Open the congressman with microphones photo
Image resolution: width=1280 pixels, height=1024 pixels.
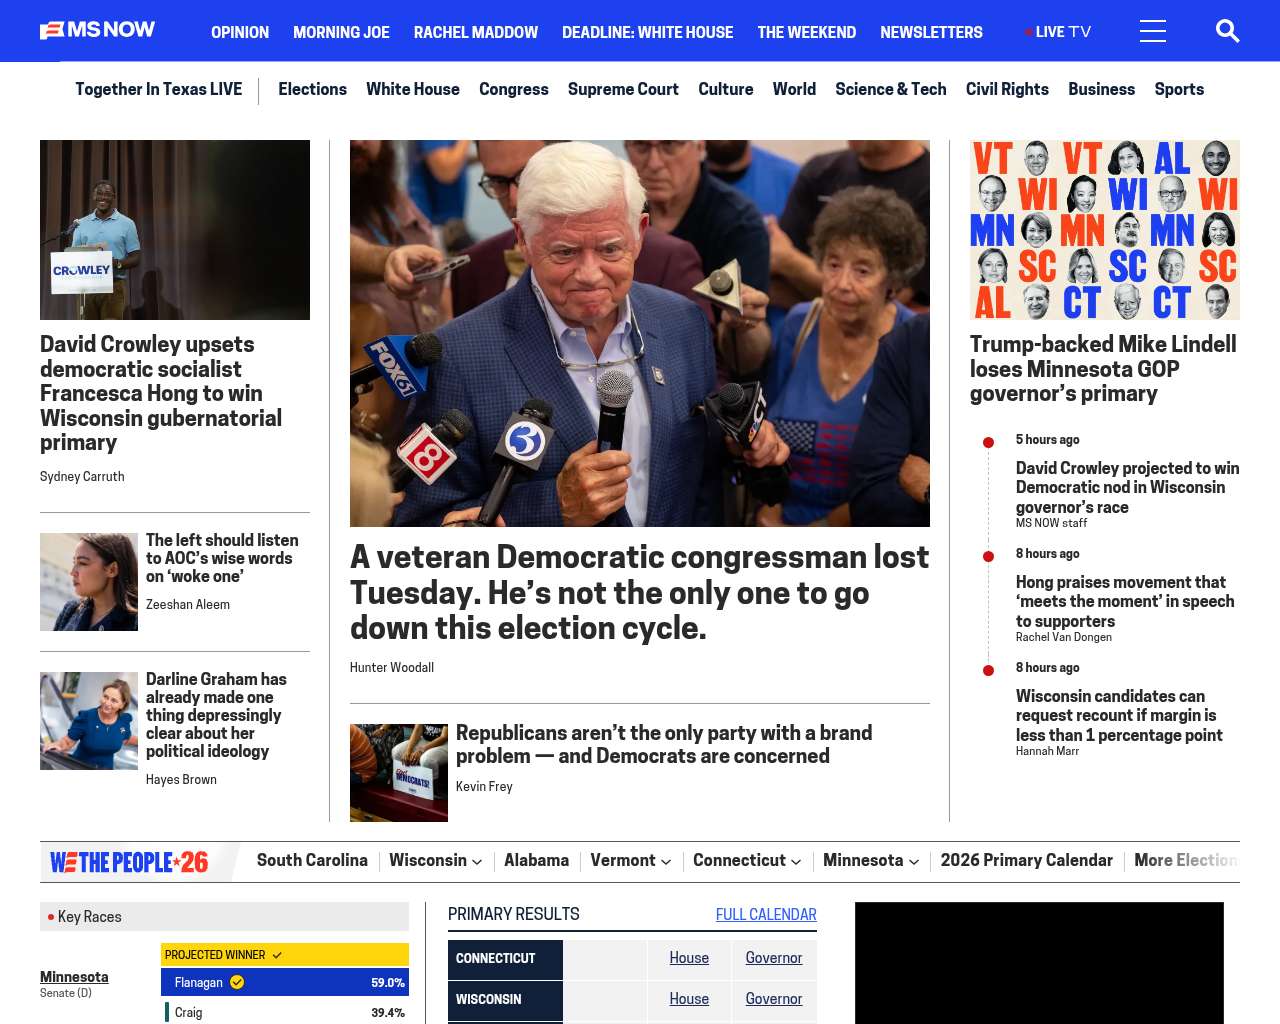pyautogui.click(x=640, y=333)
